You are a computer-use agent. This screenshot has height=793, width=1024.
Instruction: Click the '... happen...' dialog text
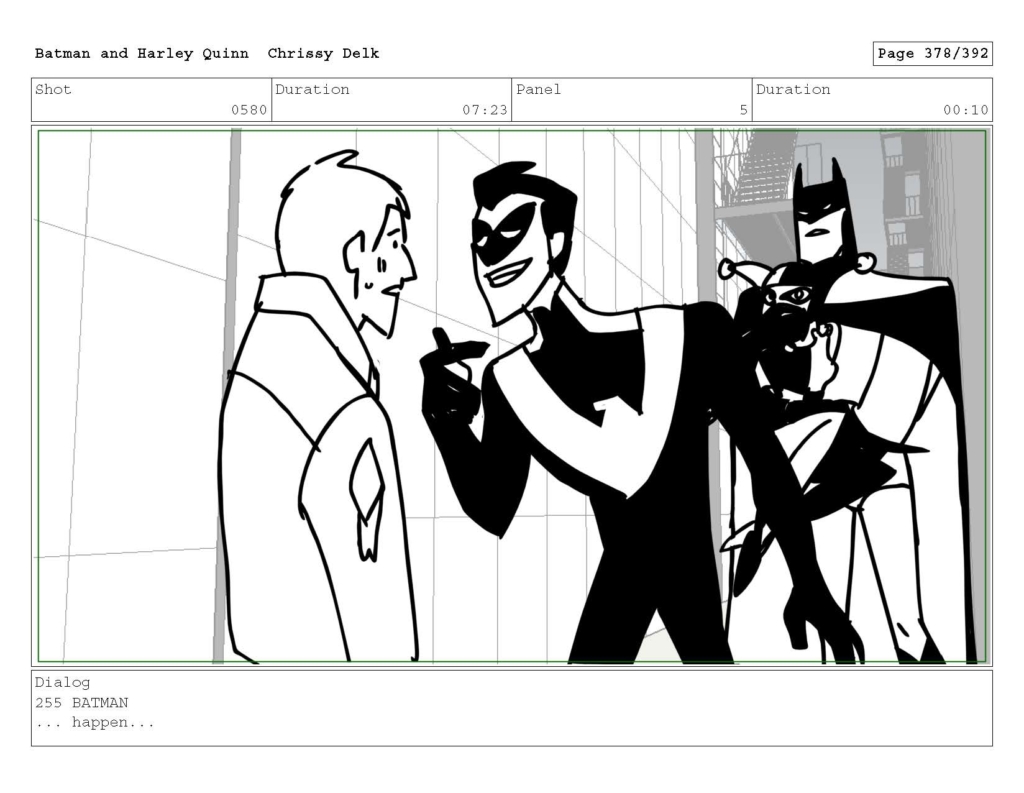click(x=95, y=722)
